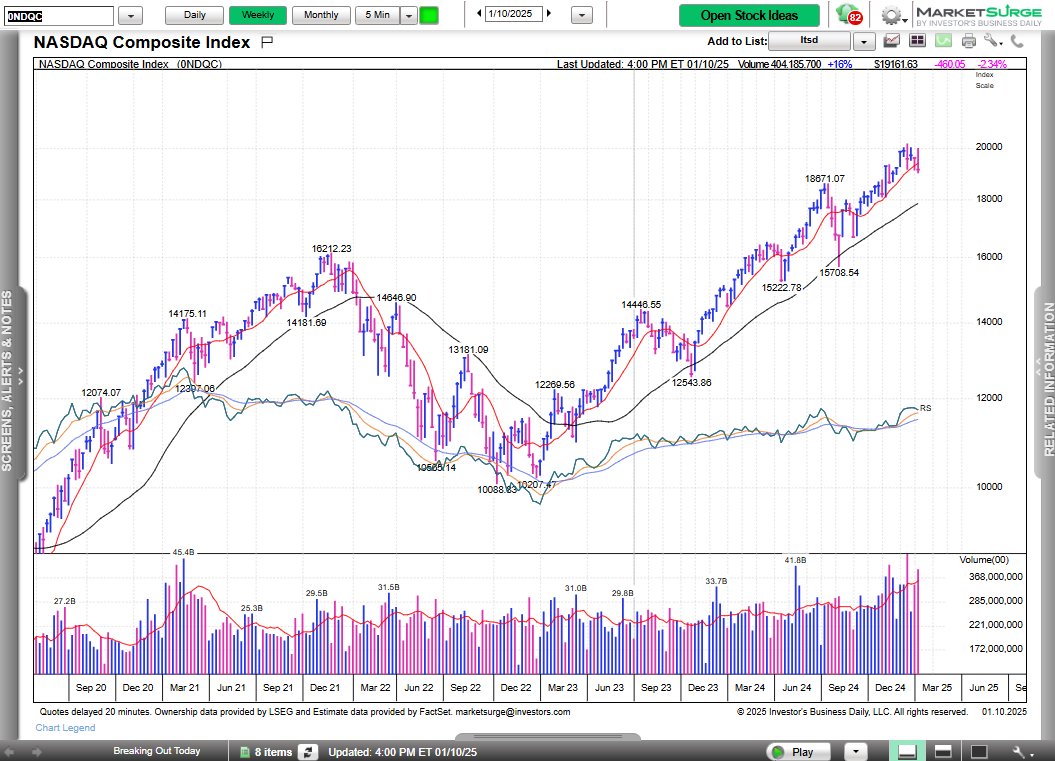Click the 41.8B volume label
The image size is (1055, 761).
[x=795, y=560]
